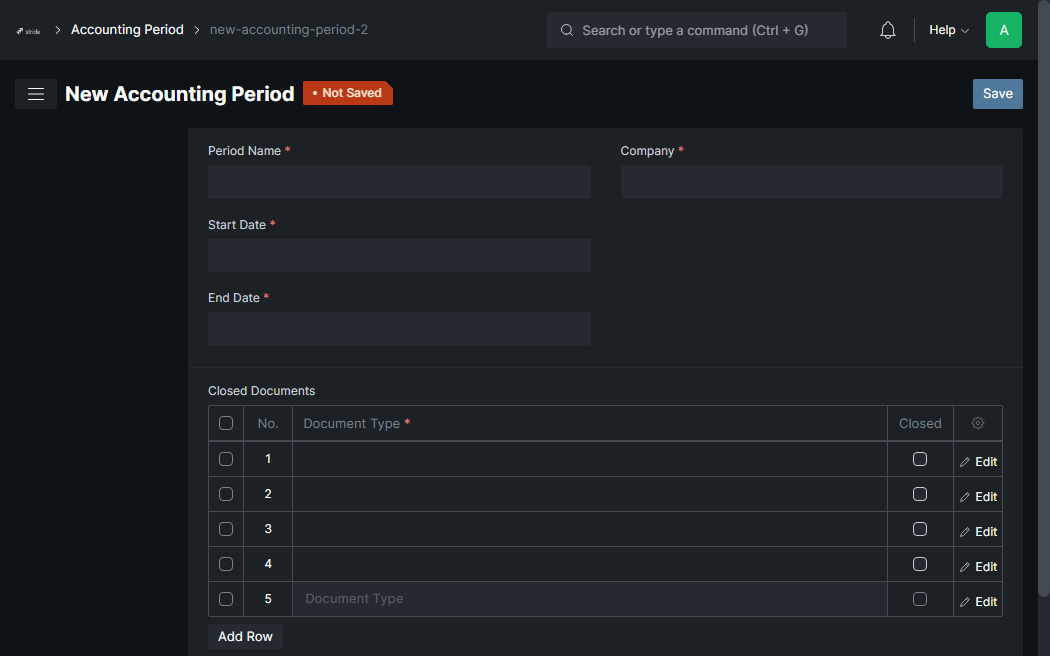1050x656 pixels.
Task: Click the new-accounting-period-2 breadcrumb
Action: click(289, 29)
